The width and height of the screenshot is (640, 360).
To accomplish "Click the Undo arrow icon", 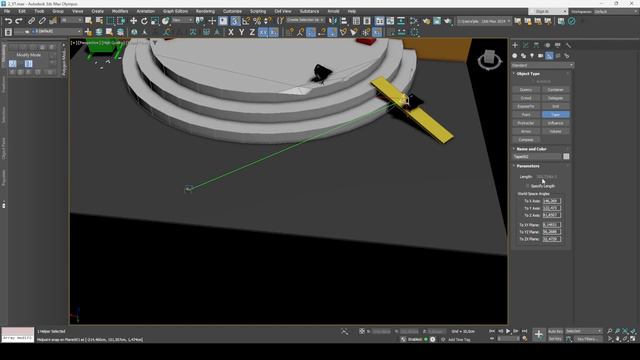I will click(8, 21).
